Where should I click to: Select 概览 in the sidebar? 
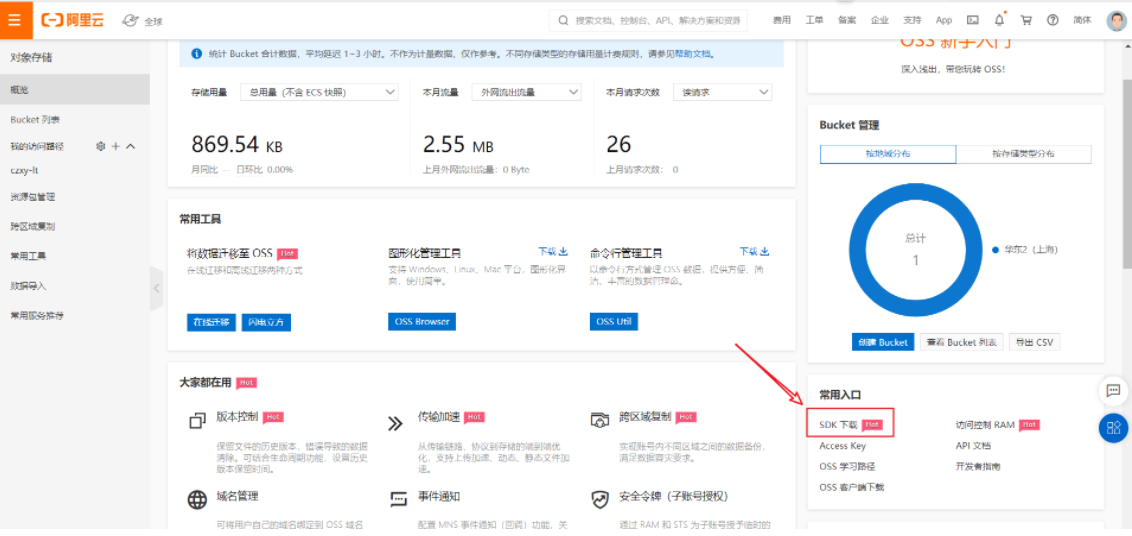75,90
